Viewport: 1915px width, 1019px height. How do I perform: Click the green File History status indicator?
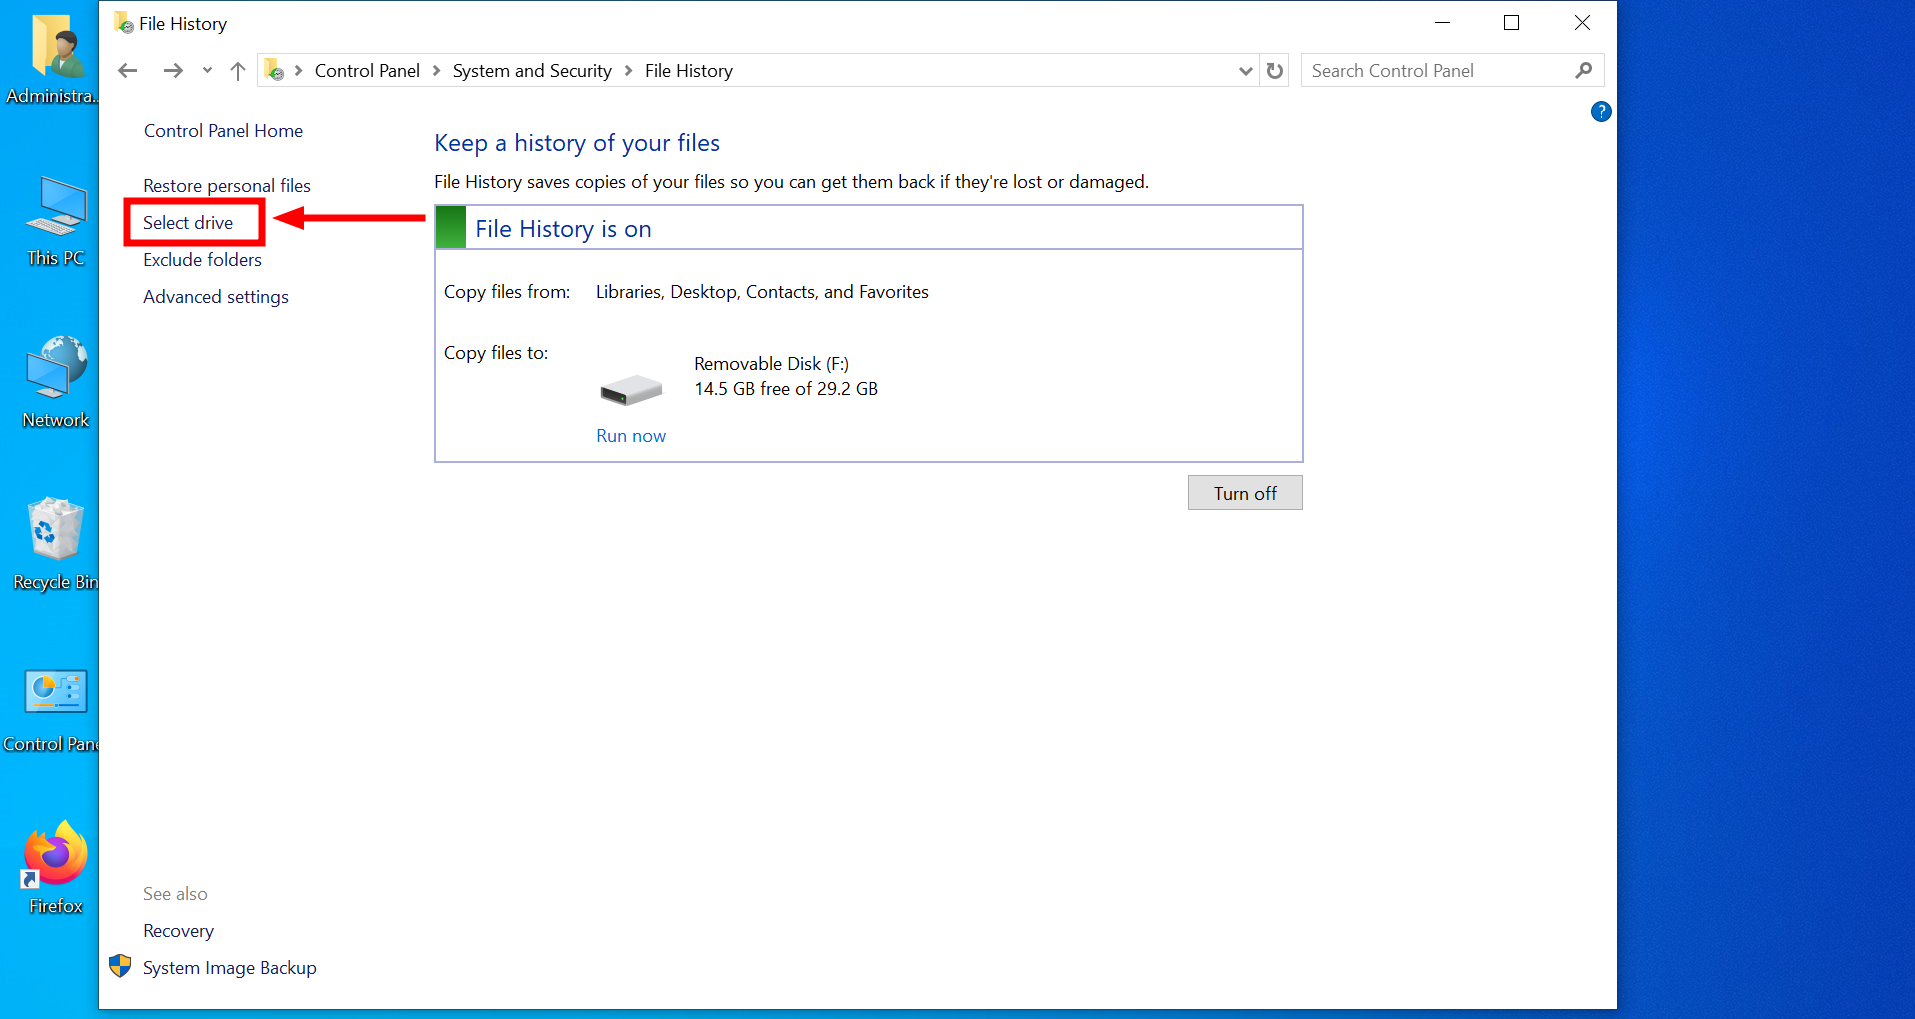tap(451, 227)
